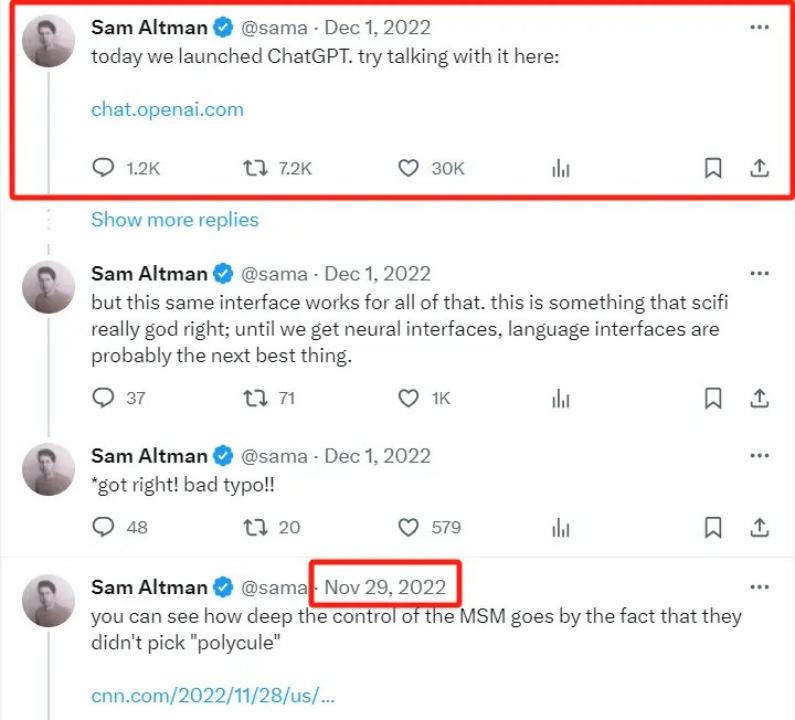Image resolution: width=795 pixels, height=720 pixels.
Task: Share the "bad typo" tweet
Action: [x=759, y=527]
